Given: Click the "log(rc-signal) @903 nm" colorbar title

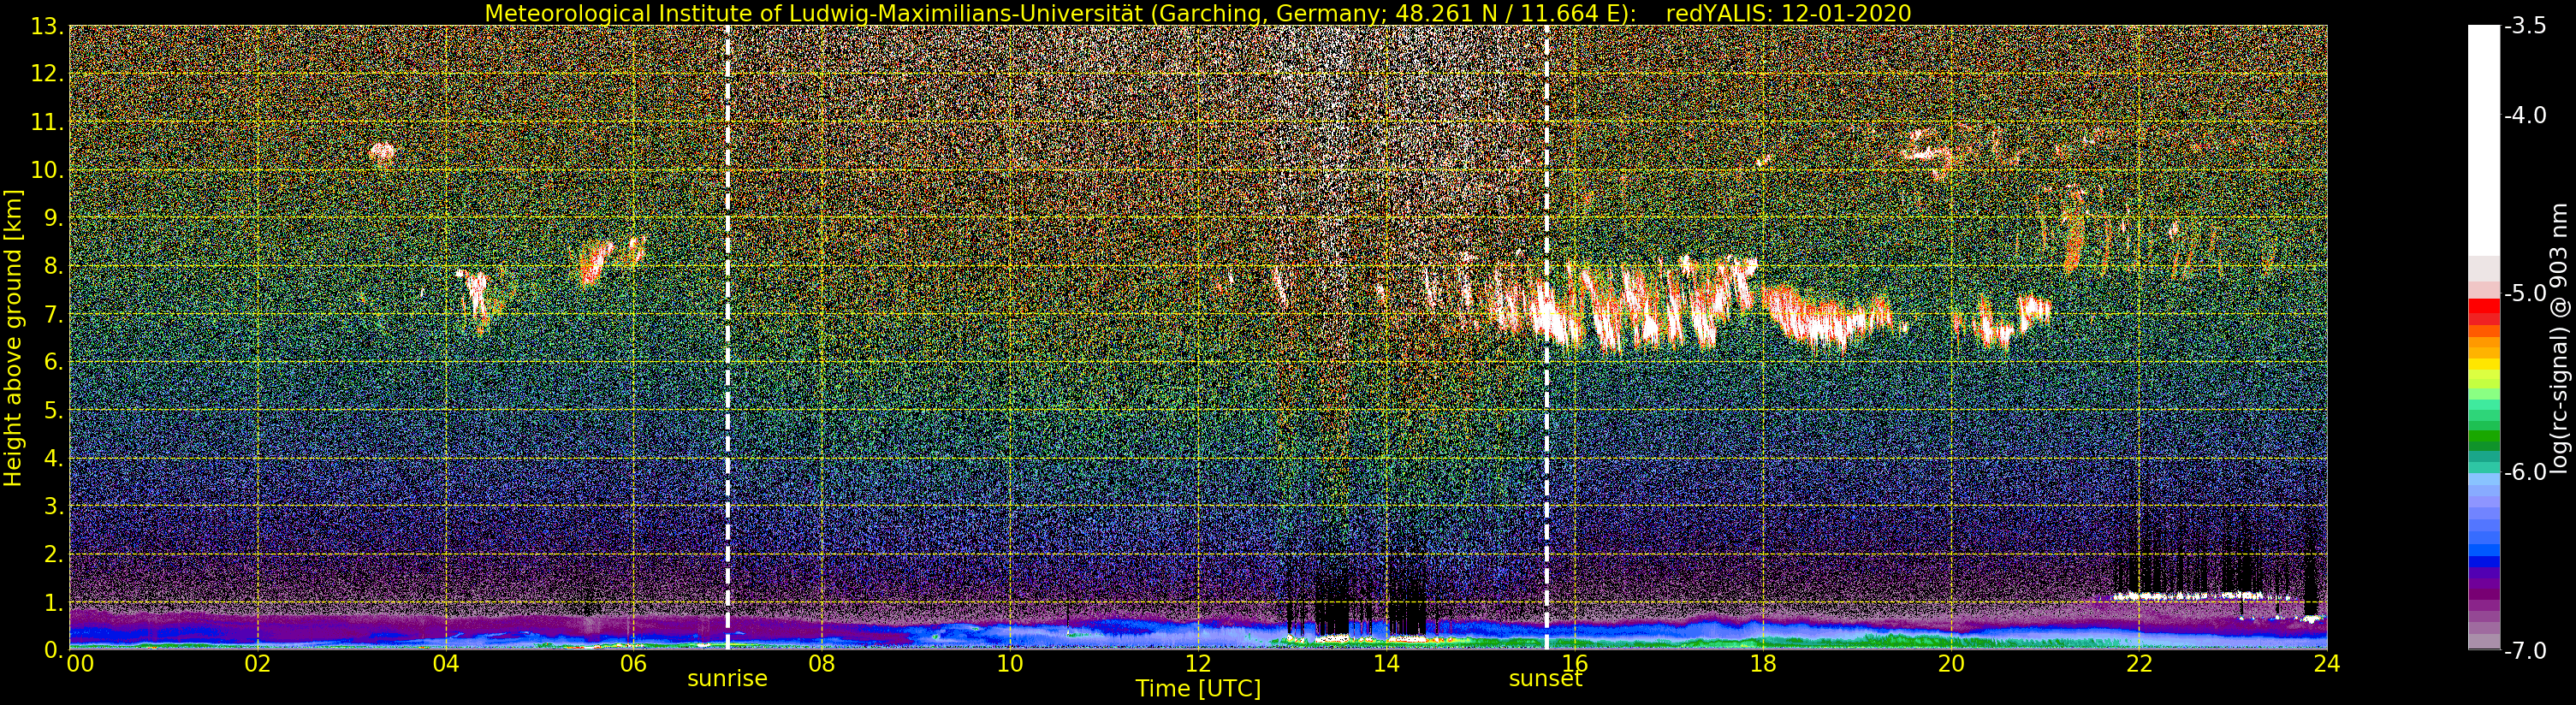Looking at the screenshot, I should pos(2559,338).
